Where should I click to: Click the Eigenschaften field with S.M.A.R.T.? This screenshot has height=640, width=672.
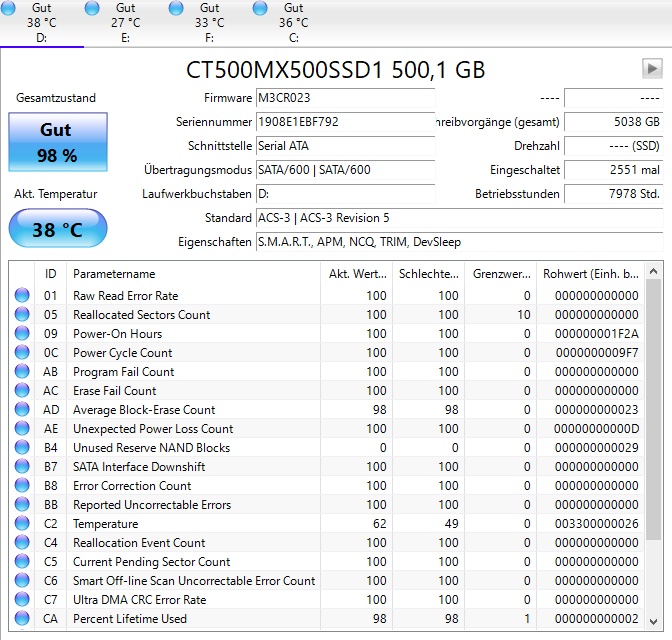459,242
